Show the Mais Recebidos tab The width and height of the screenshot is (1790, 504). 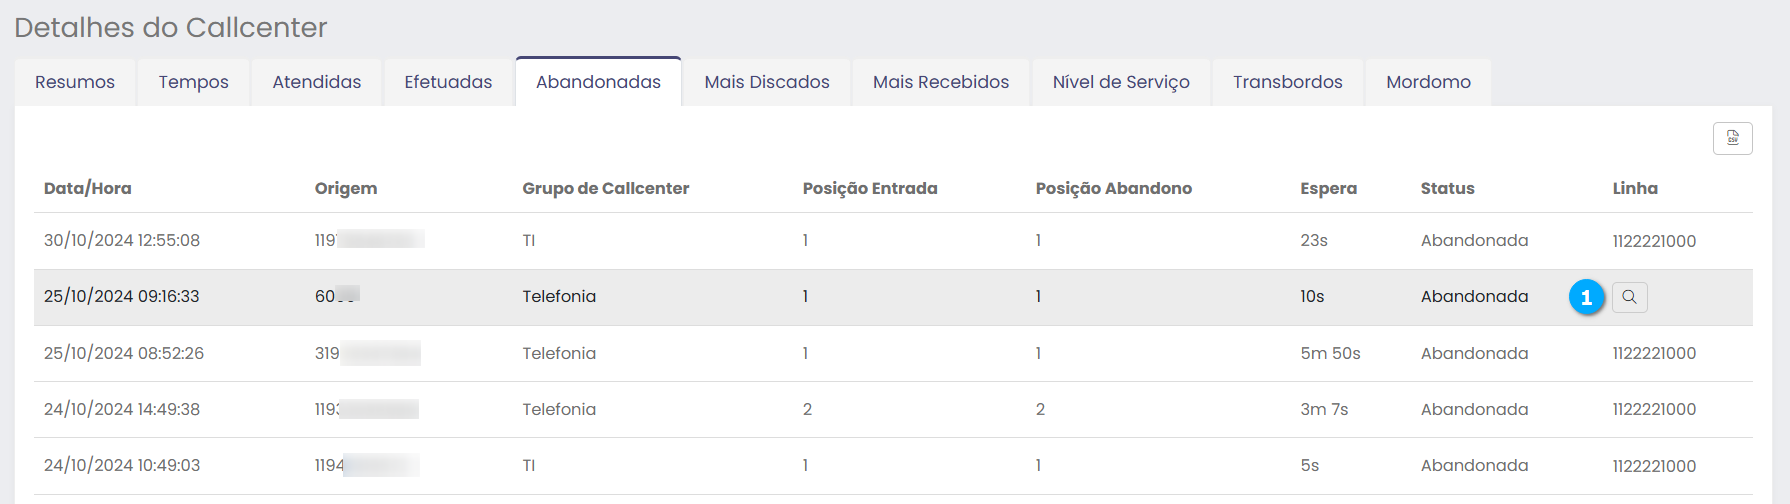[x=941, y=82]
